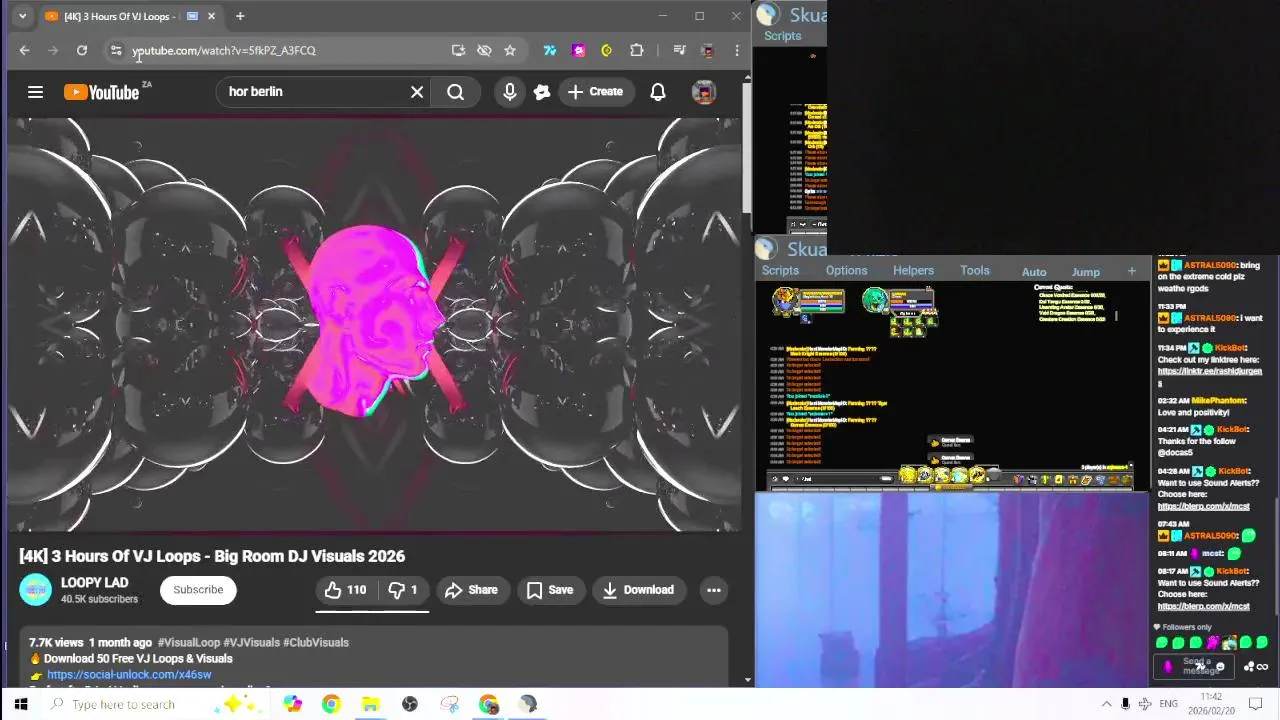Download the video
This screenshot has height=720, width=1280.
tap(639, 590)
